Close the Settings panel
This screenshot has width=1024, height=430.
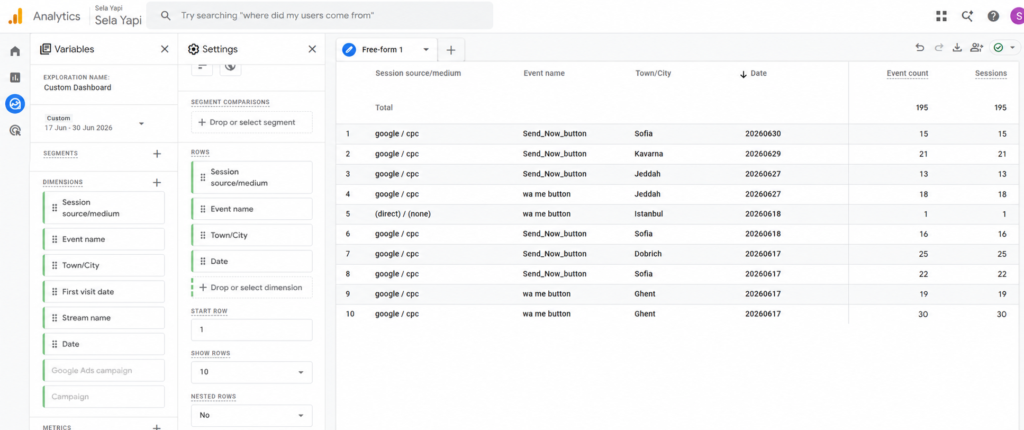(312, 49)
